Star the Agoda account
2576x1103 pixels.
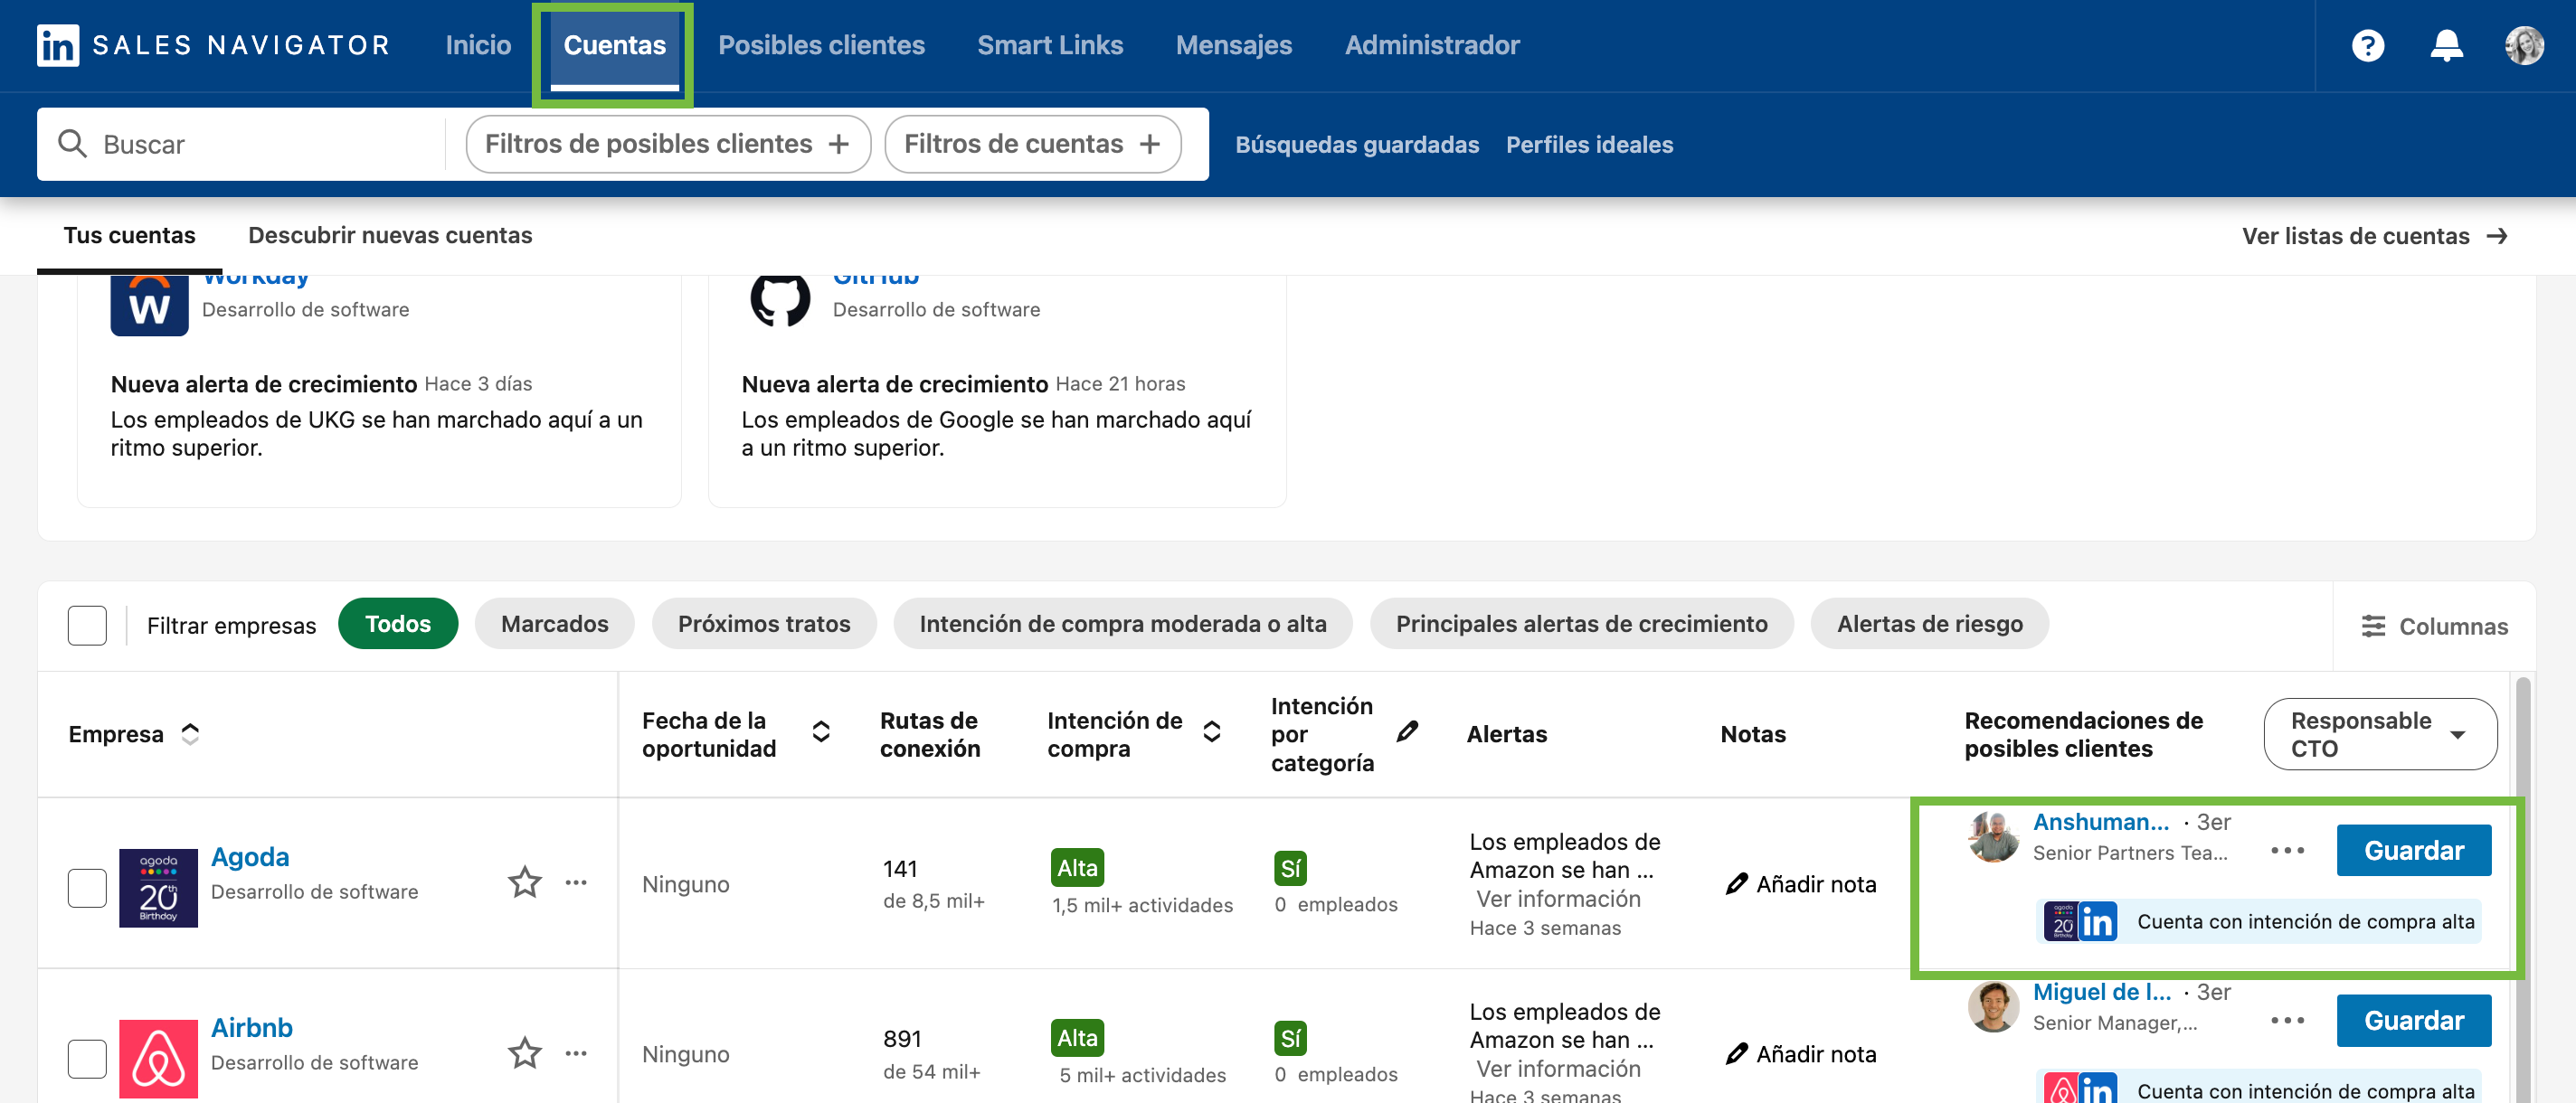coord(524,882)
